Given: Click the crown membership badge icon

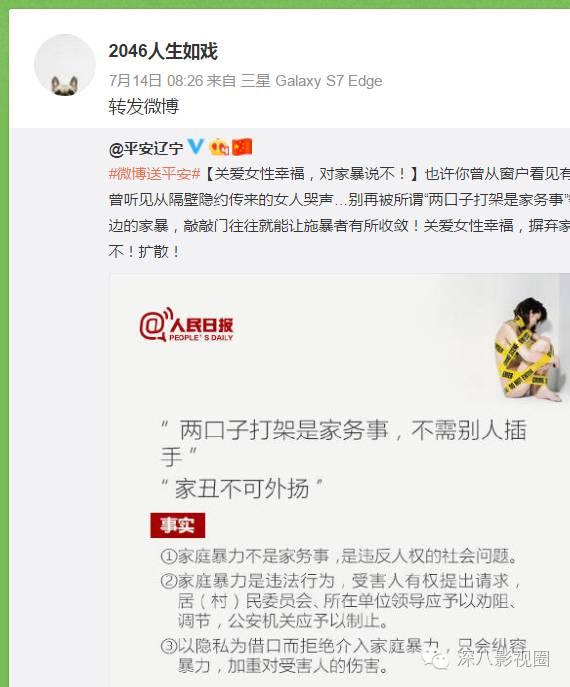Looking at the screenshot, I should [219, 147].
